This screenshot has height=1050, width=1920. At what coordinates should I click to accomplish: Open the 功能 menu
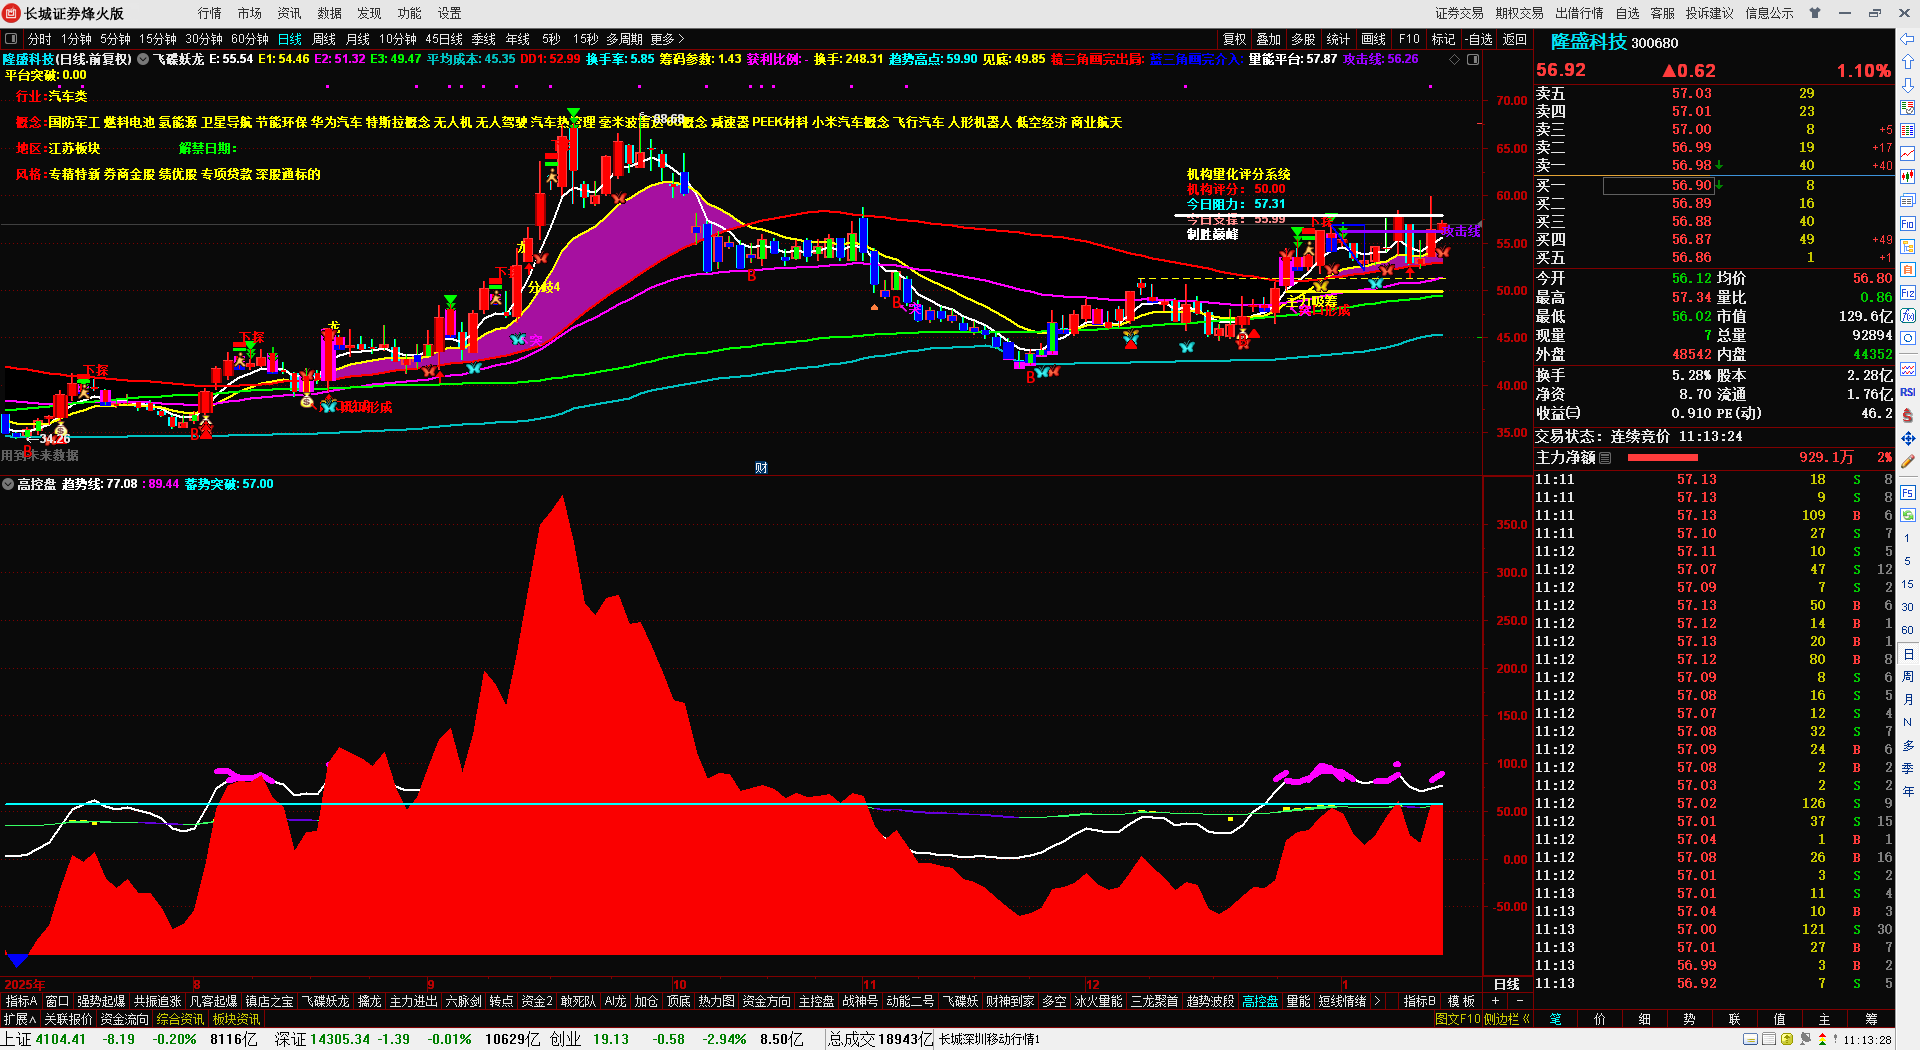click(409, 13)
